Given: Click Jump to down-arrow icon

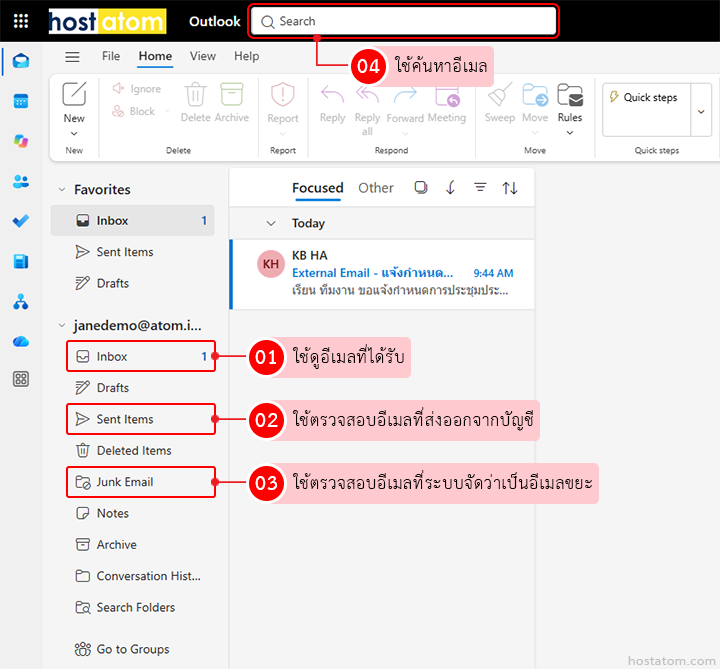Looking at the screenshot, I should tap(450, 187).
